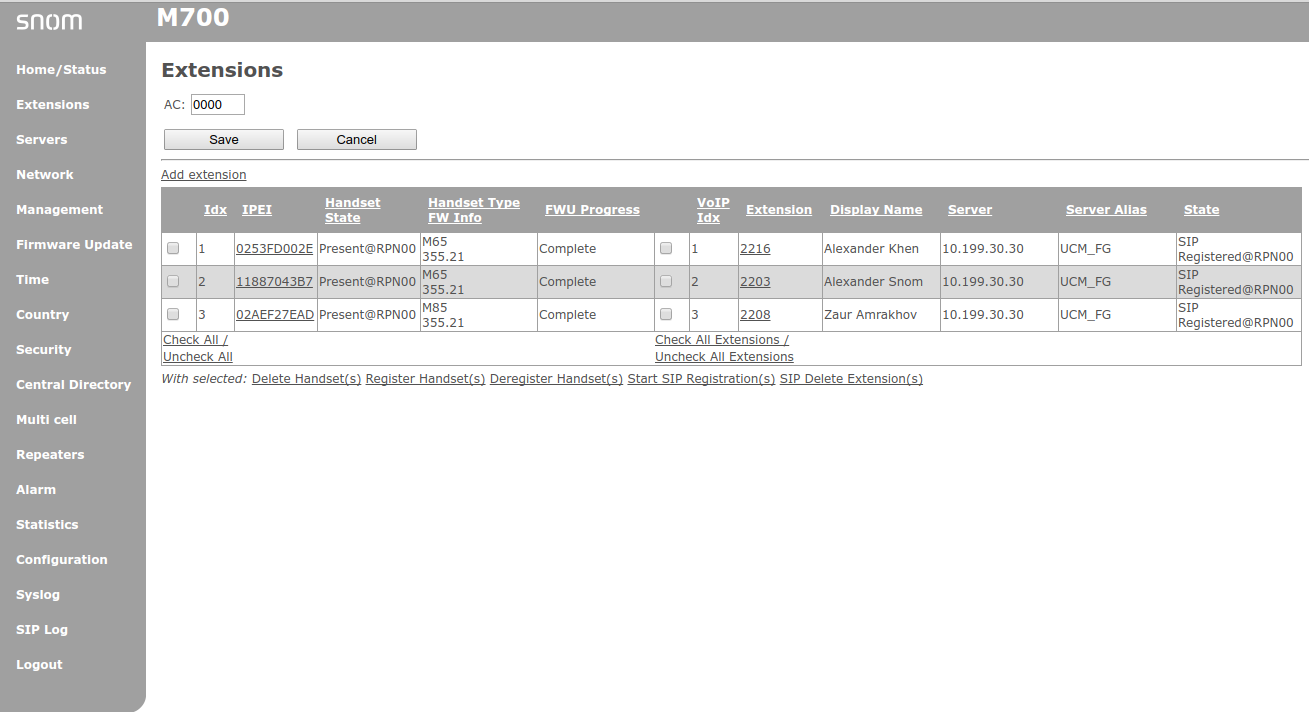Focus the AC code input field
1309x718 pixels.
pos(218,104)
